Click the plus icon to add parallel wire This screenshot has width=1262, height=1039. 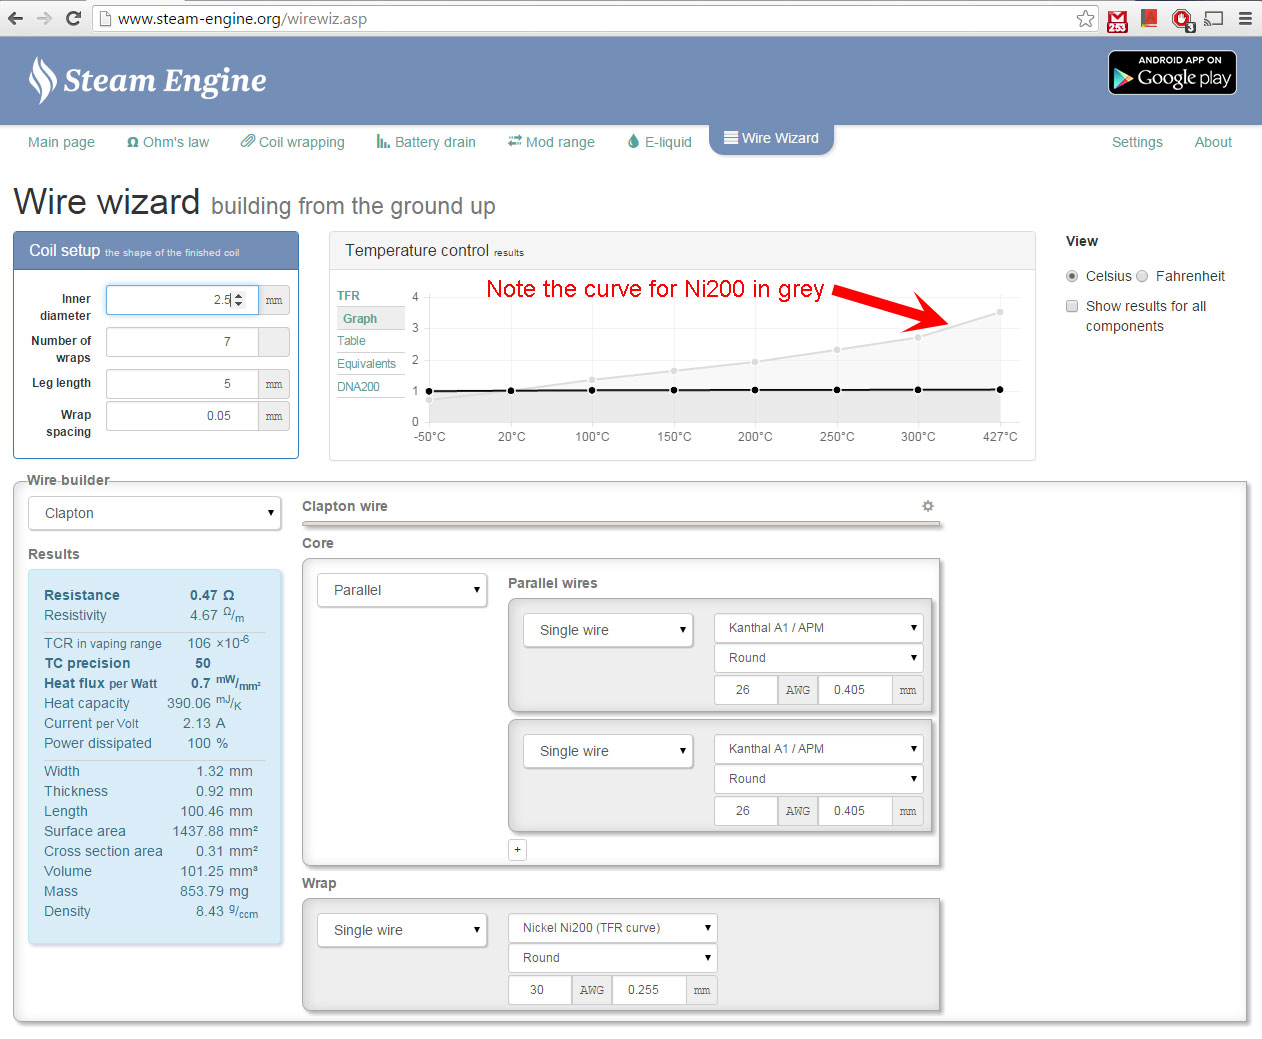pos(517,850)
